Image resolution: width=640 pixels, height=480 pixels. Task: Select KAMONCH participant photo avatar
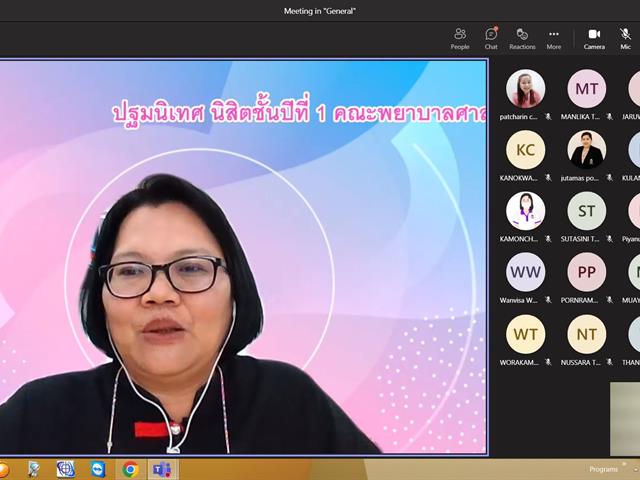click(x=525, y=211)
